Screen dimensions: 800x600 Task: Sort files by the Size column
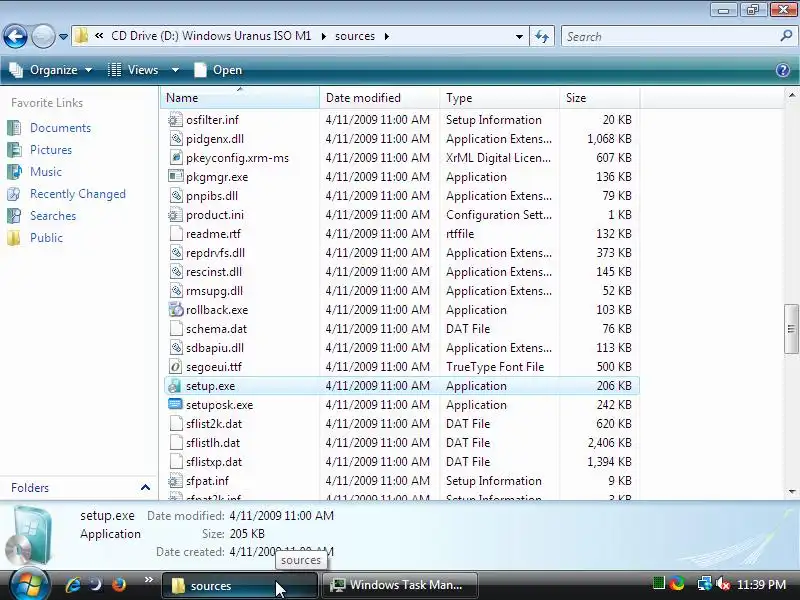click(x=599, y=97)
